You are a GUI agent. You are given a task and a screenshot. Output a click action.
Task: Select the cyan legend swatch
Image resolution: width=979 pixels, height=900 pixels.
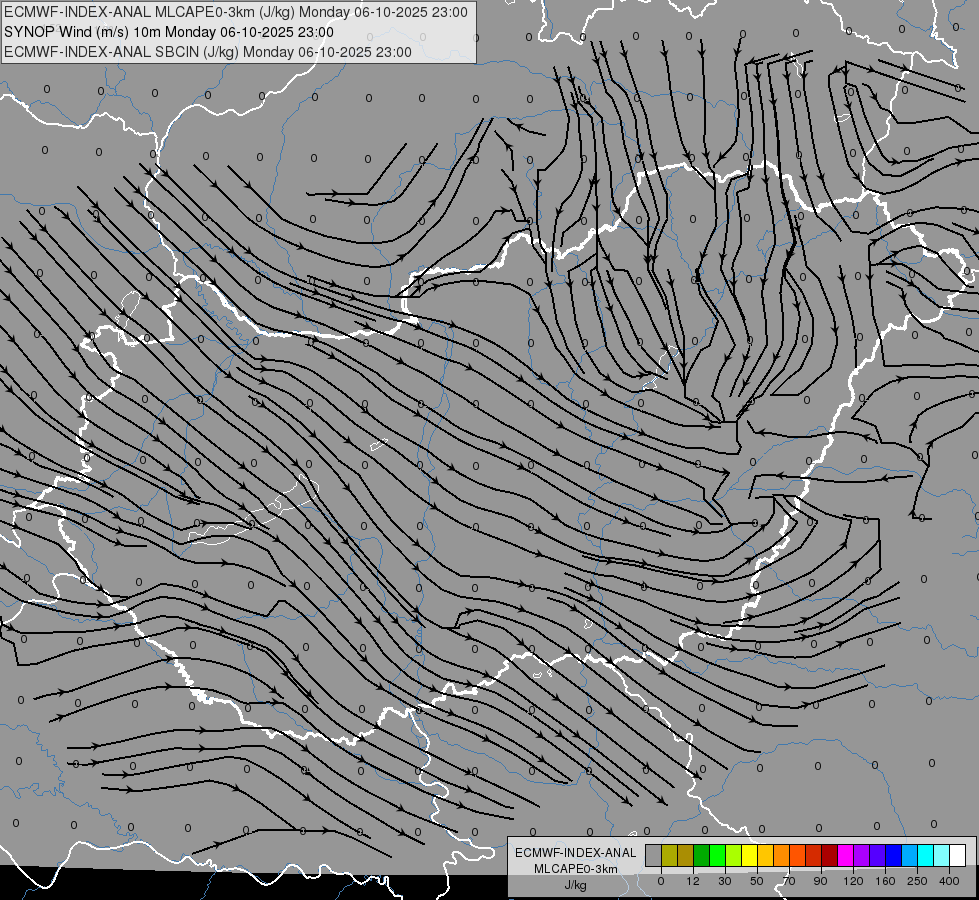tap(926, 856)
